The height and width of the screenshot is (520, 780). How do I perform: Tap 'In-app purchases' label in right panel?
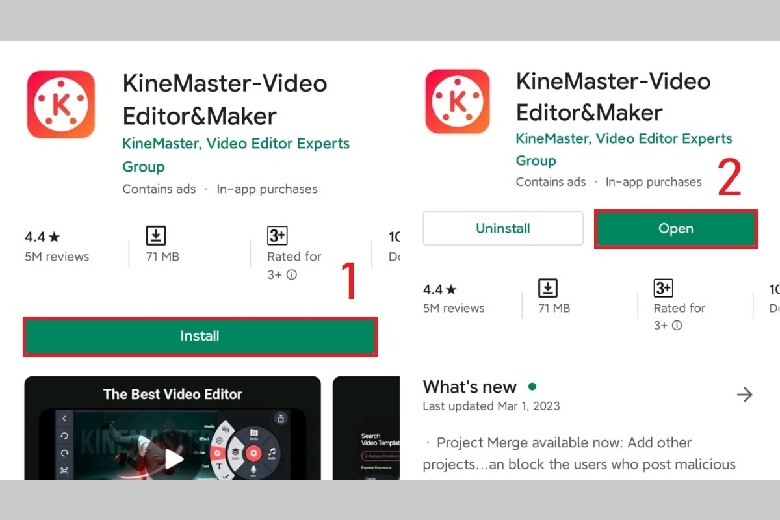click(653, 182)
